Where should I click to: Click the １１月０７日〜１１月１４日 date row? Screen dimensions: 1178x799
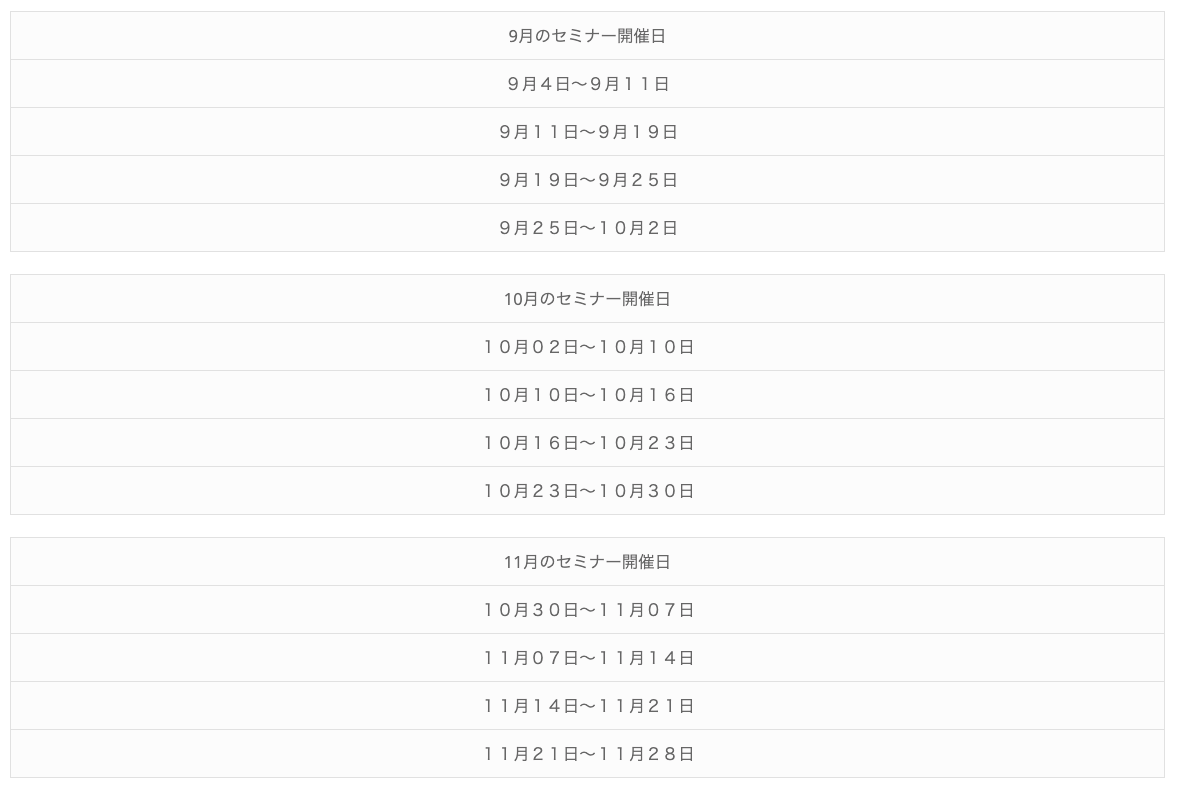(x=587, y=658)
